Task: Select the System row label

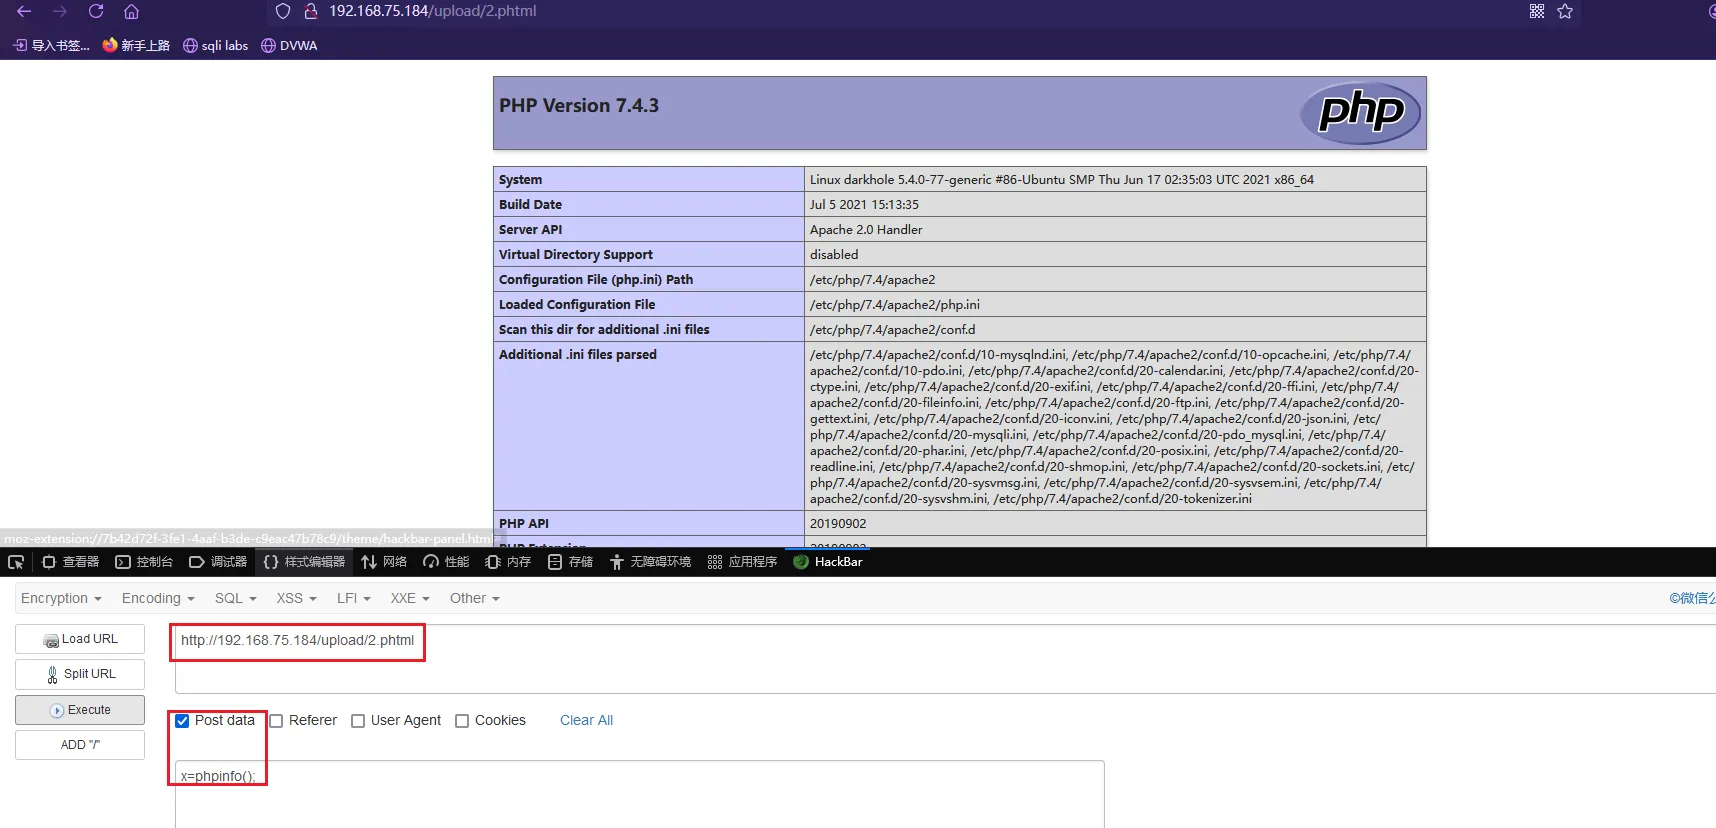Action: point(521,180)
